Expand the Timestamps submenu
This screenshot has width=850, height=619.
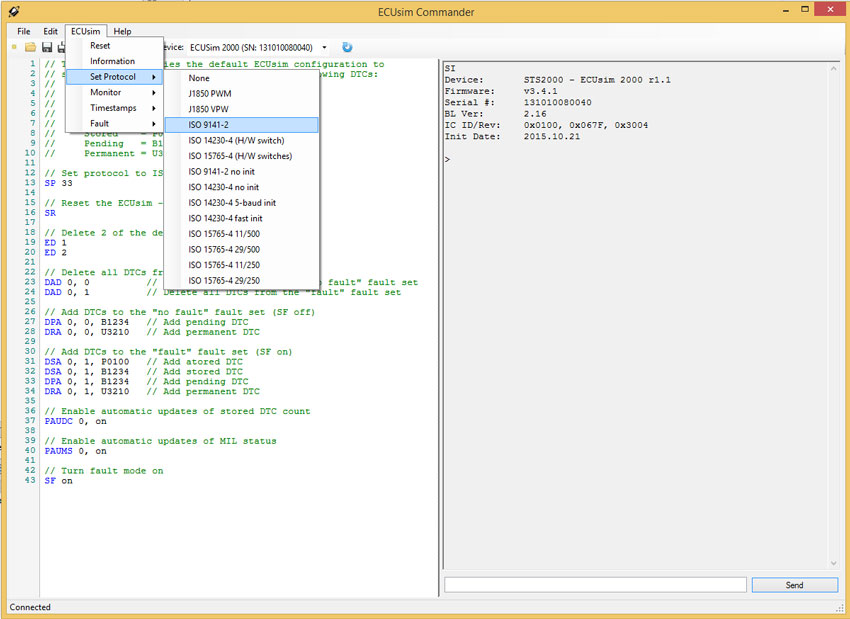point(114,108)
